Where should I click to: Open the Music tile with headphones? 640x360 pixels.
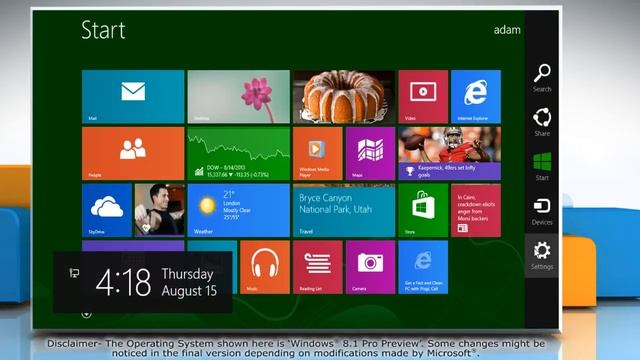coord(265,267)
